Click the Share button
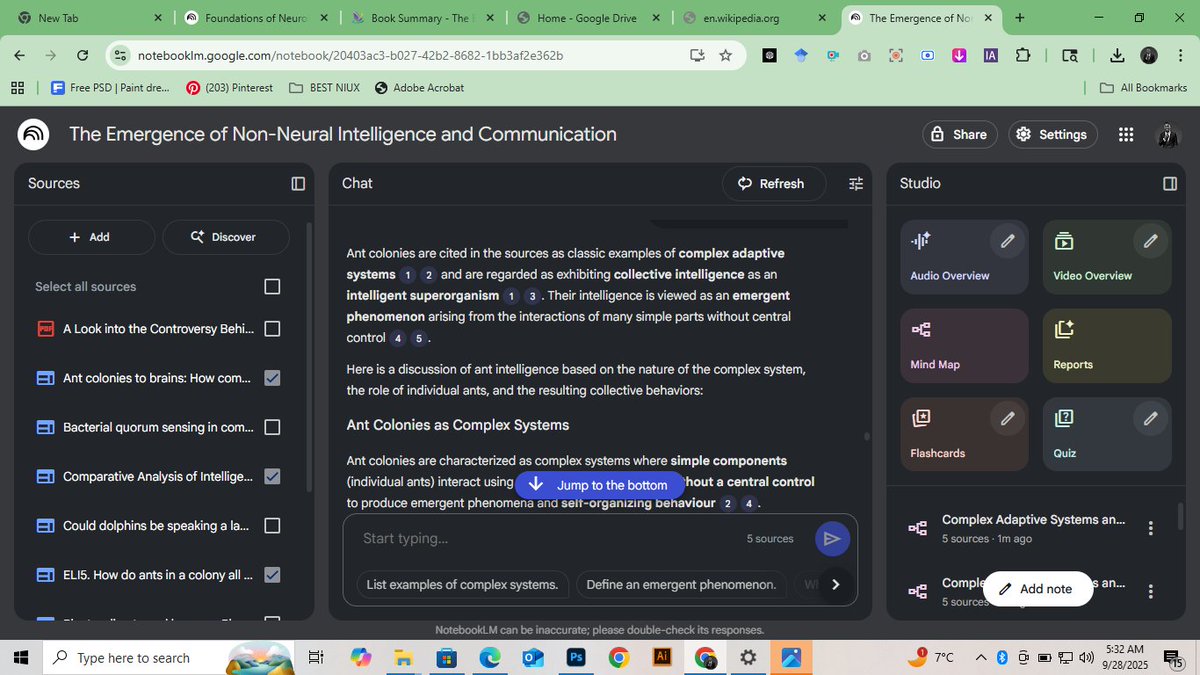The width and height of the screenshot is (1200, 675). point(959,134)
